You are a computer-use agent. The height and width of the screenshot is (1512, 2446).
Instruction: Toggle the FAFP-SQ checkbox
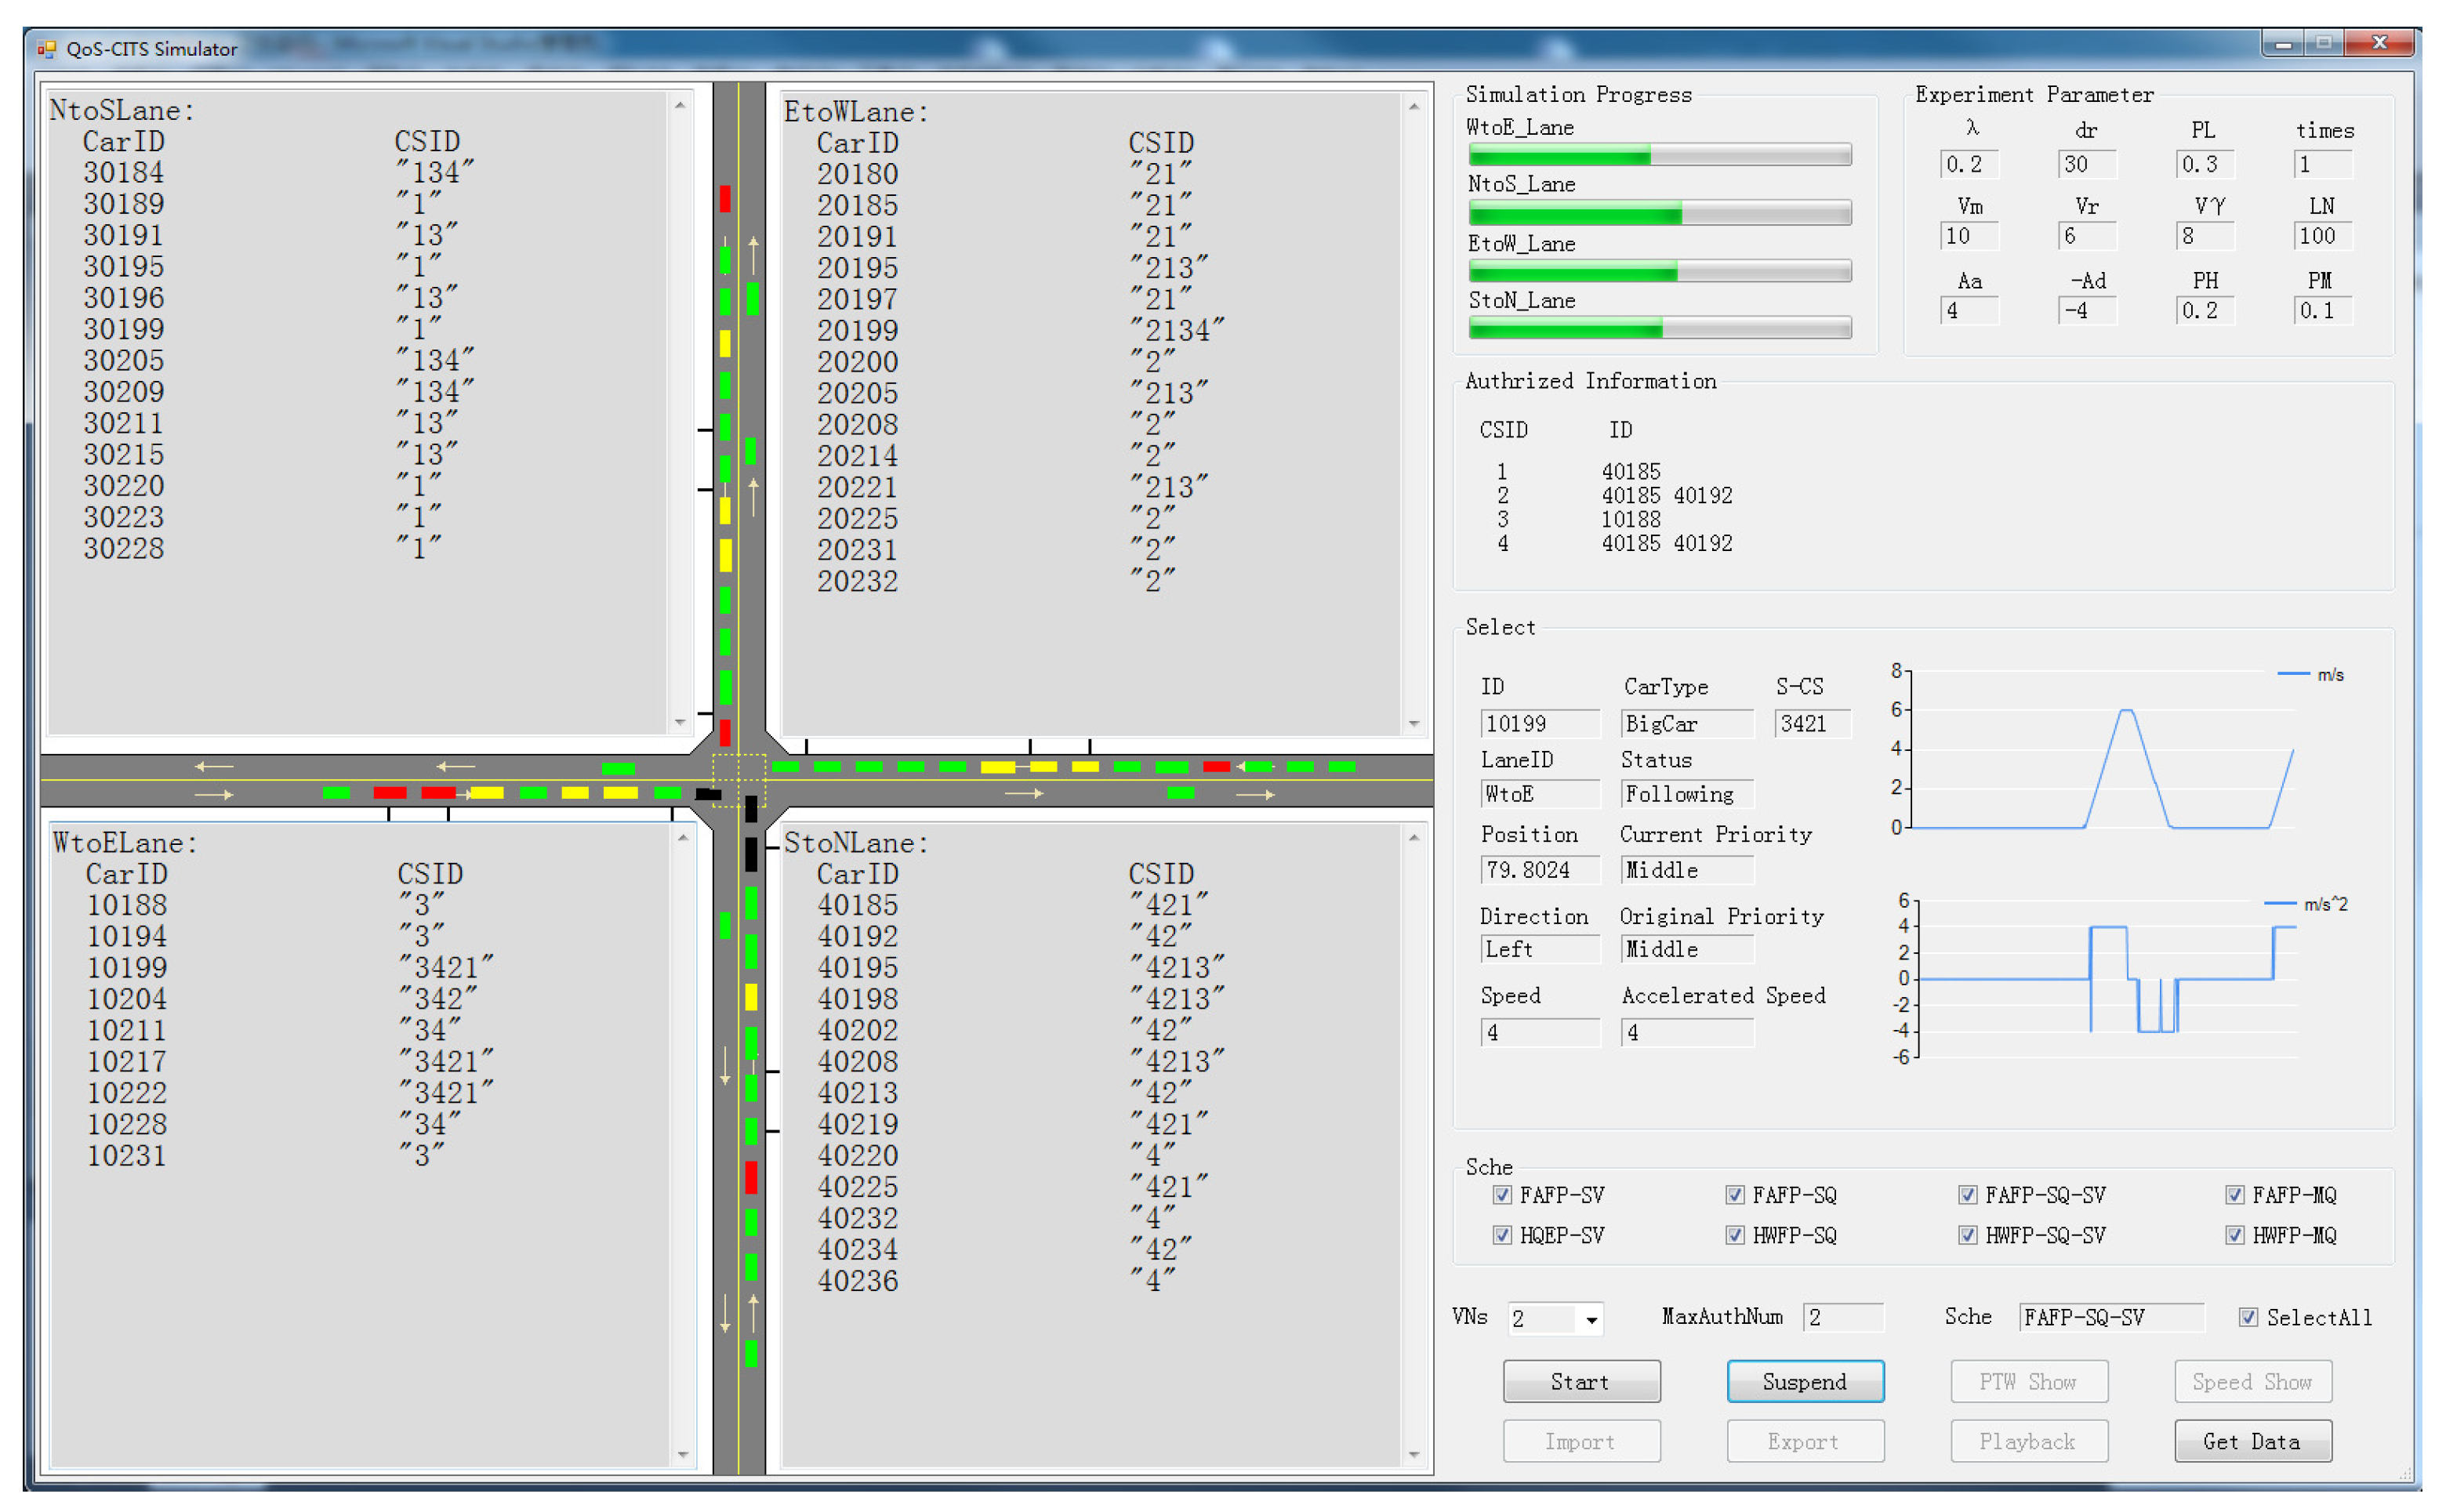(1734, 1194)
